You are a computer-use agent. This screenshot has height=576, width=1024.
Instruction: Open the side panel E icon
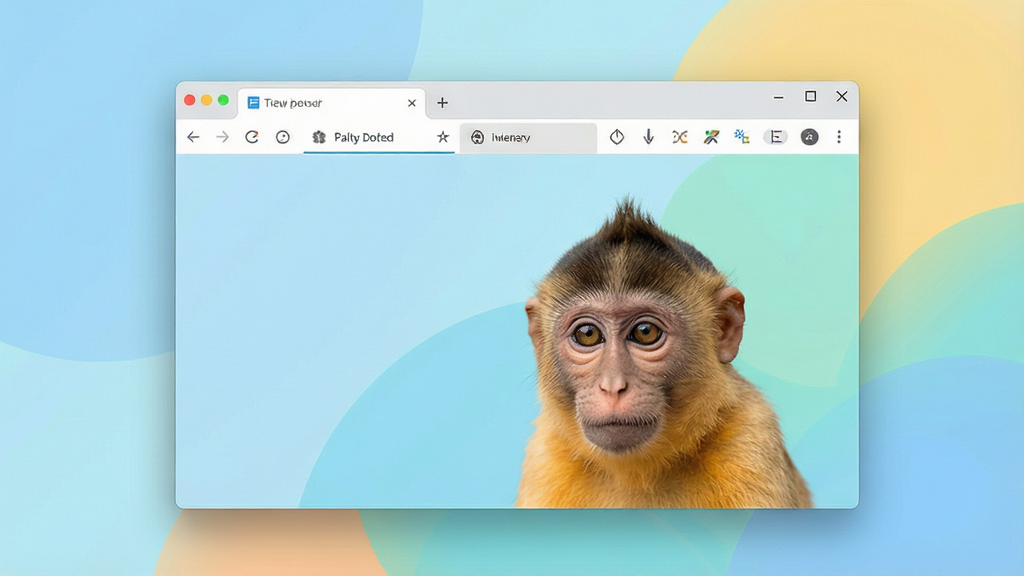pyautogui.click(x=776, y=137)
